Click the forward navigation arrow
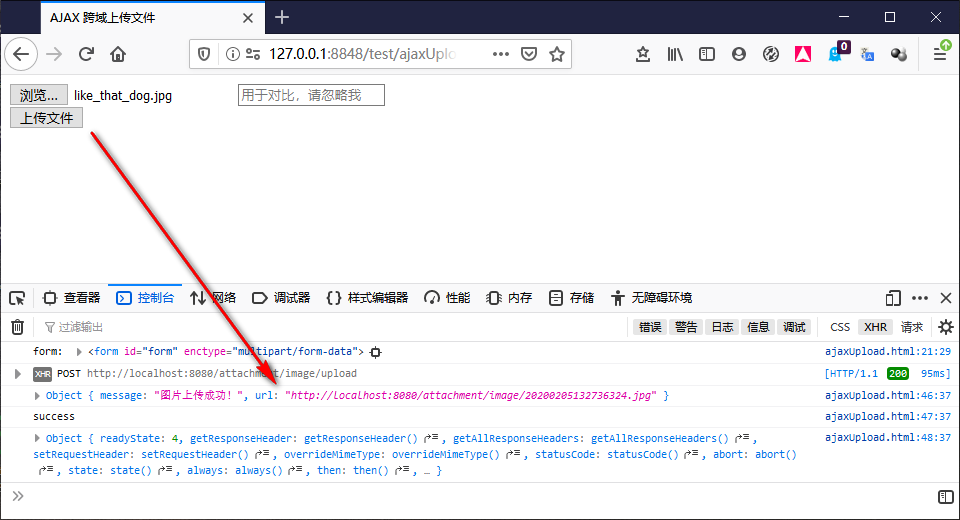 [x=54, y=55]
